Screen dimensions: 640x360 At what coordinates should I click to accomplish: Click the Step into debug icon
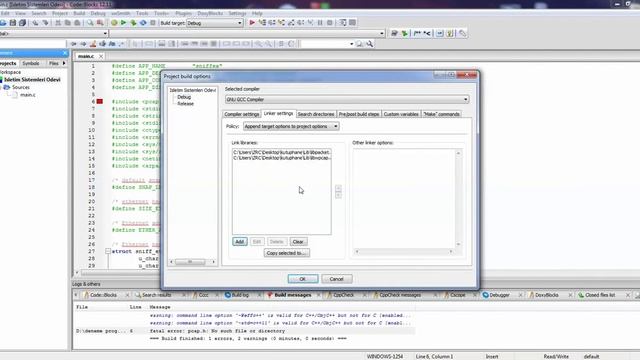pyautogui.click(x=282, y=23)
